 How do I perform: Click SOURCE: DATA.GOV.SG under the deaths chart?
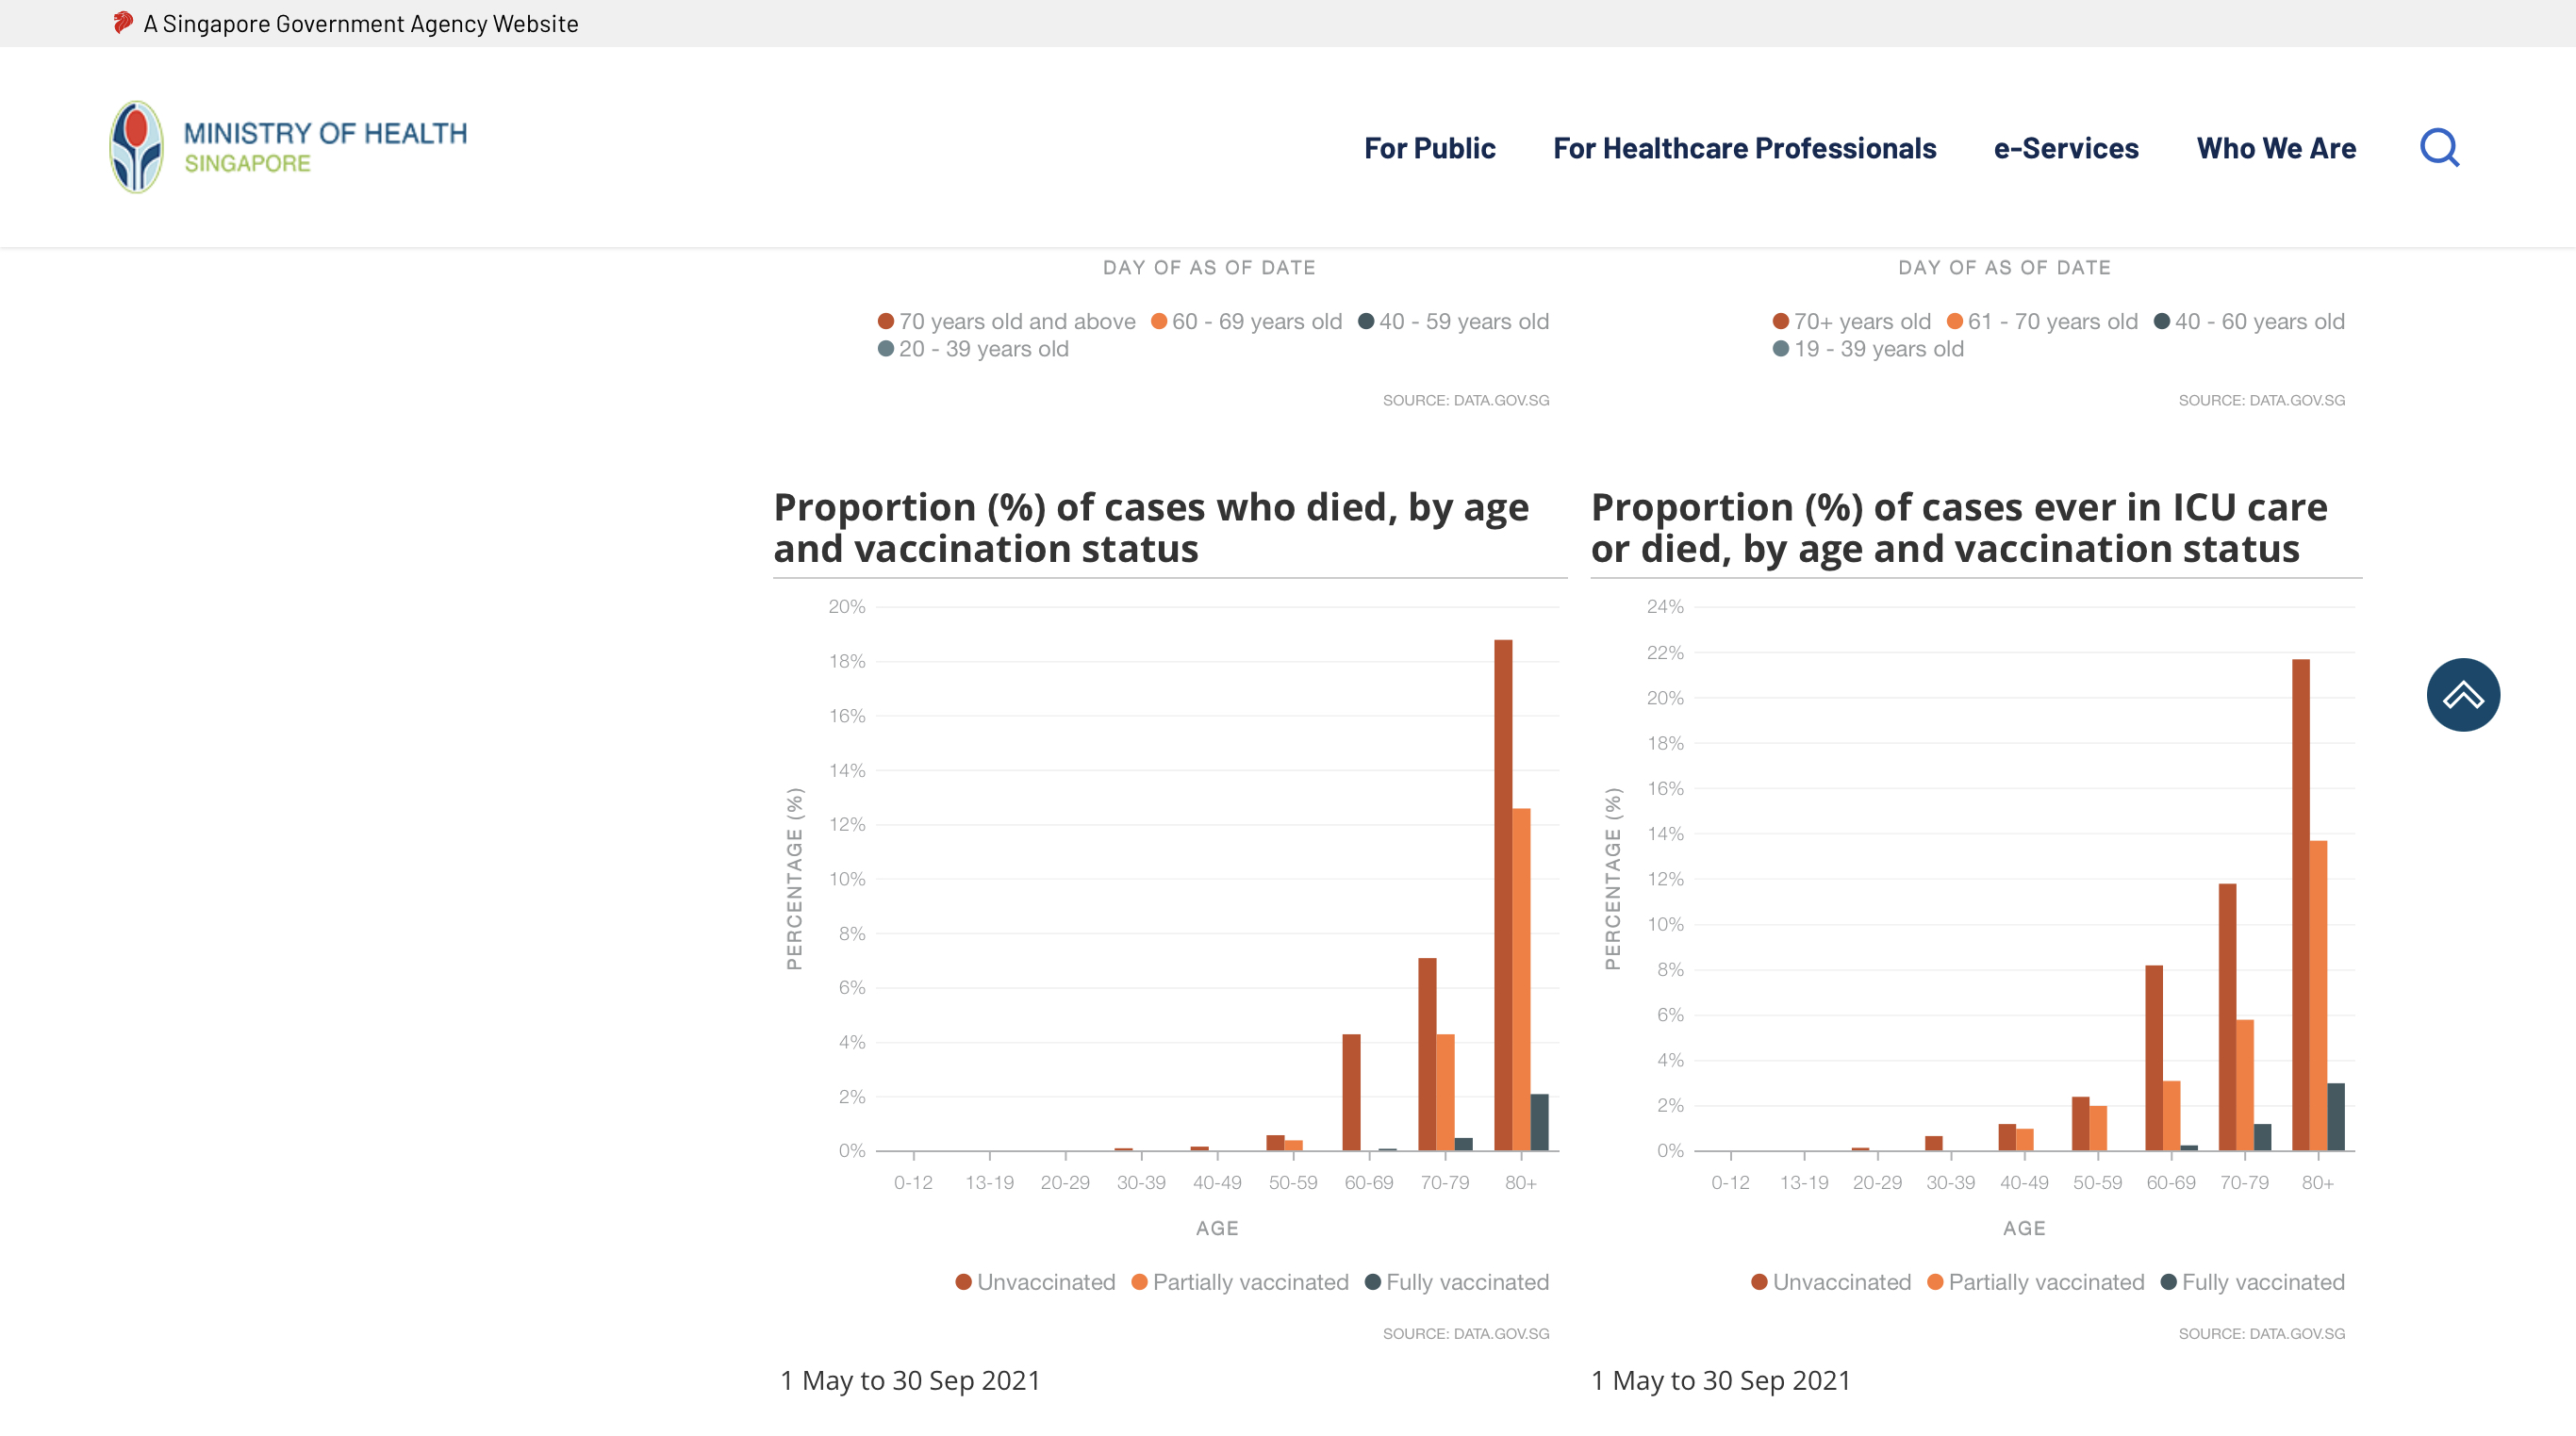[1466, 1333]
